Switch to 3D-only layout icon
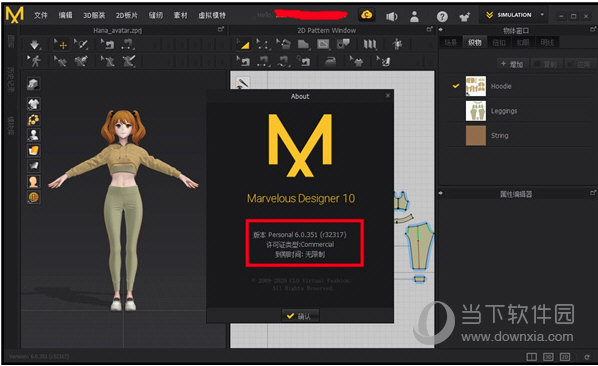 point(548,357)
